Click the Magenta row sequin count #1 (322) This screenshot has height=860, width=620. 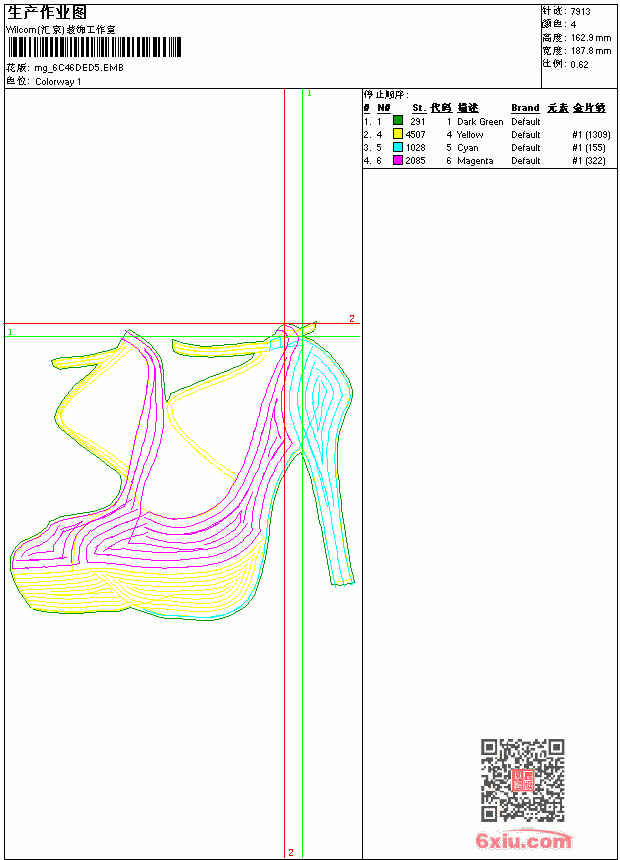pyautogui.click(x=589, y=161)
